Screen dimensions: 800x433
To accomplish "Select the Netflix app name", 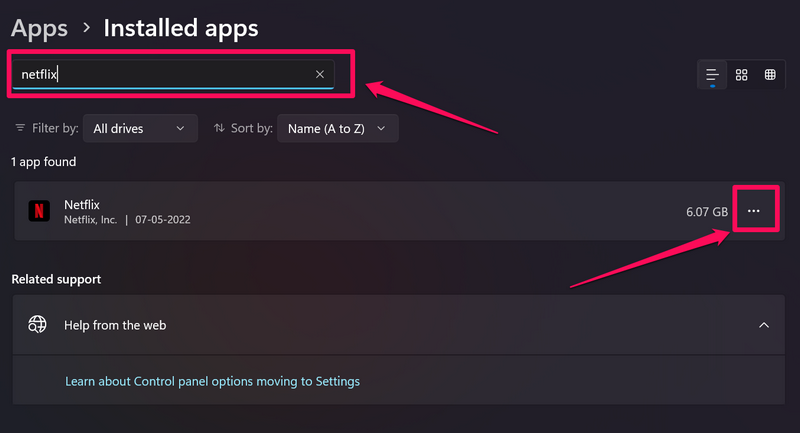I will click(82, 205).
